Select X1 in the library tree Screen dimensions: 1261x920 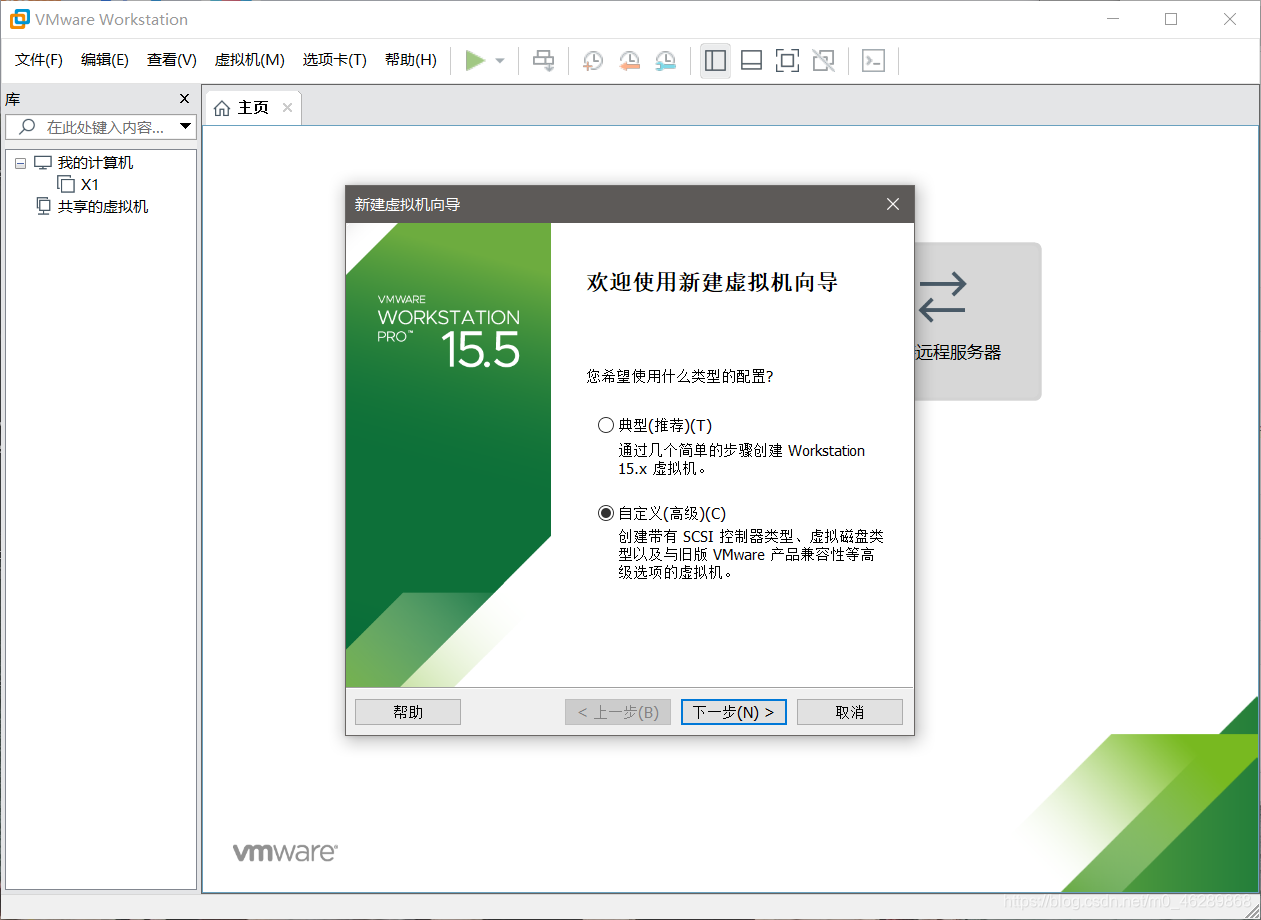(90, 185)
